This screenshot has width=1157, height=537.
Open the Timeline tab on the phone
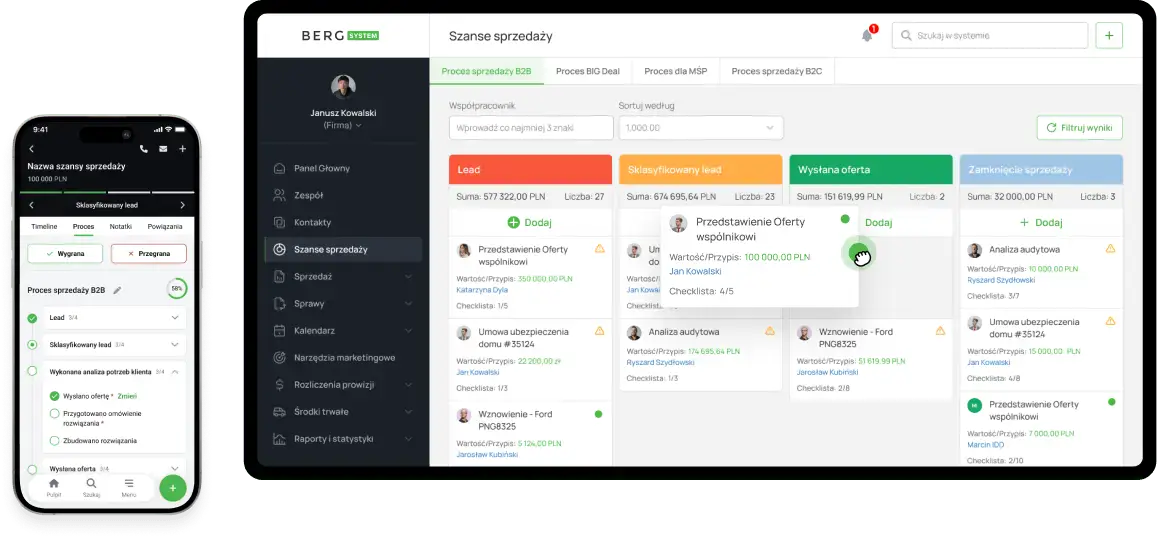(44, 226)
